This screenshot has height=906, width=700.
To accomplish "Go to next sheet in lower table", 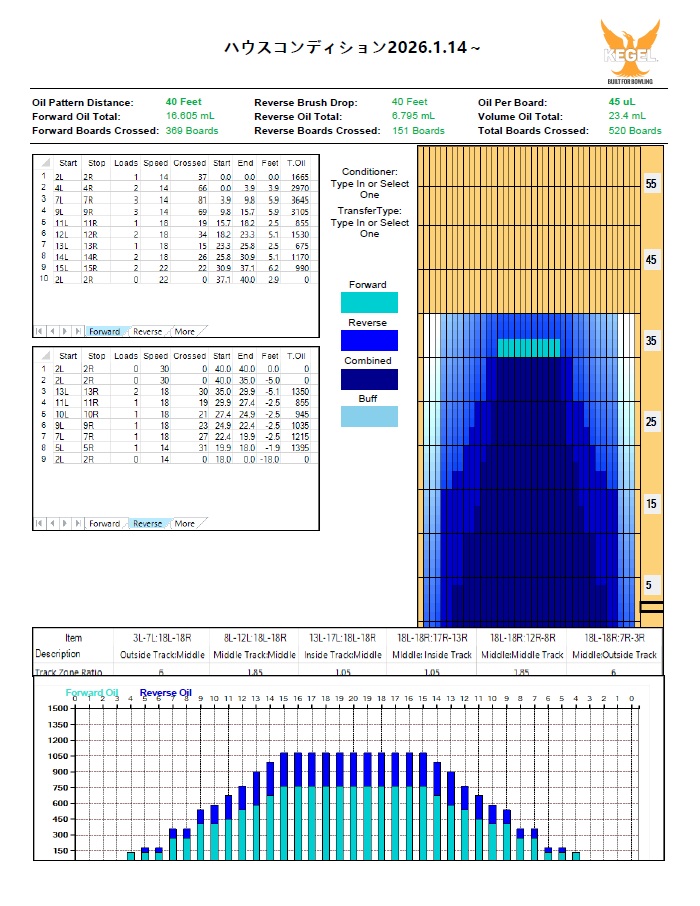I will 64,523.
